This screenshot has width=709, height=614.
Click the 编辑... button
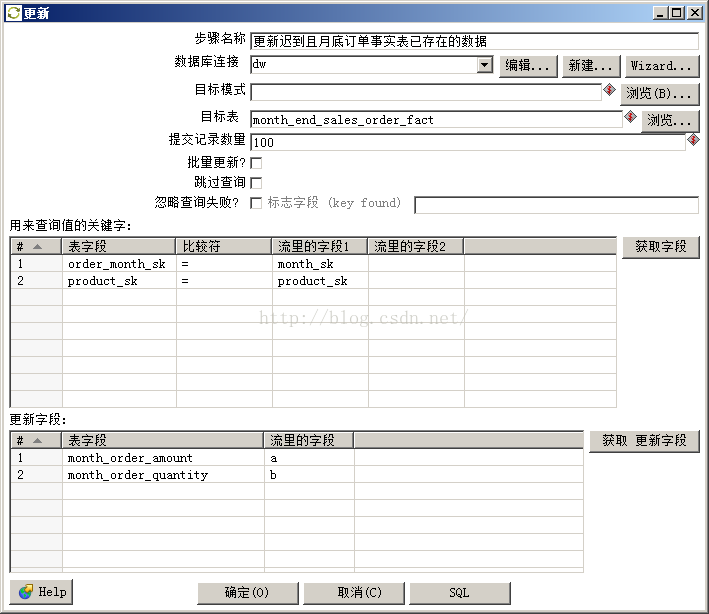point(528,66)
